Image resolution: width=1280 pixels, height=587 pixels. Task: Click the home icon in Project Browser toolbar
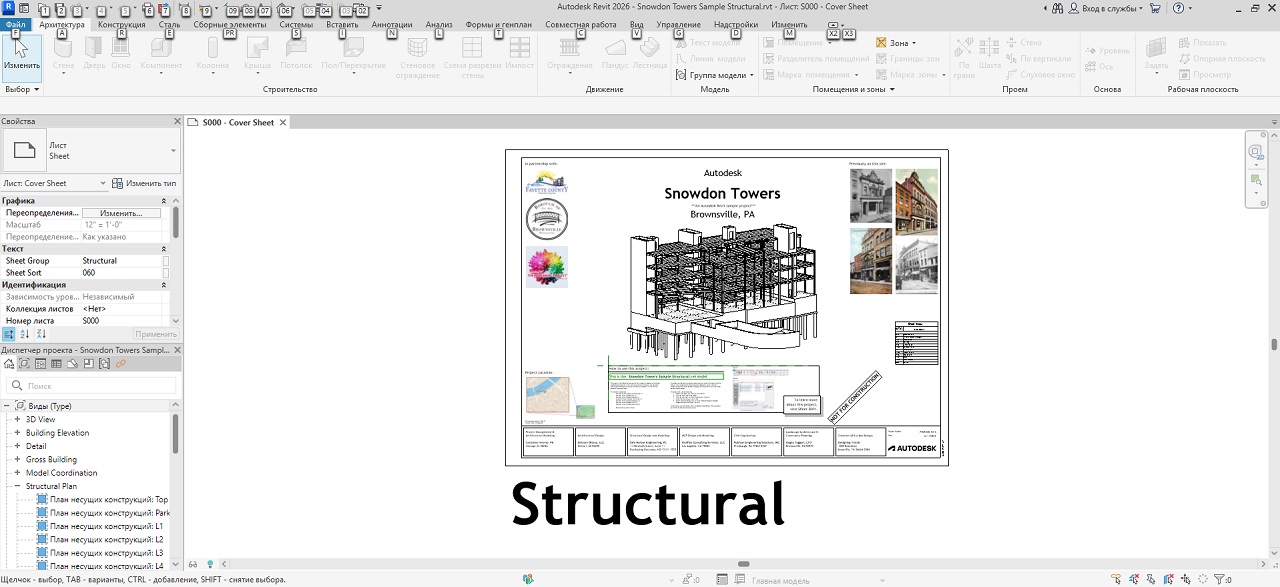[9, 364]
